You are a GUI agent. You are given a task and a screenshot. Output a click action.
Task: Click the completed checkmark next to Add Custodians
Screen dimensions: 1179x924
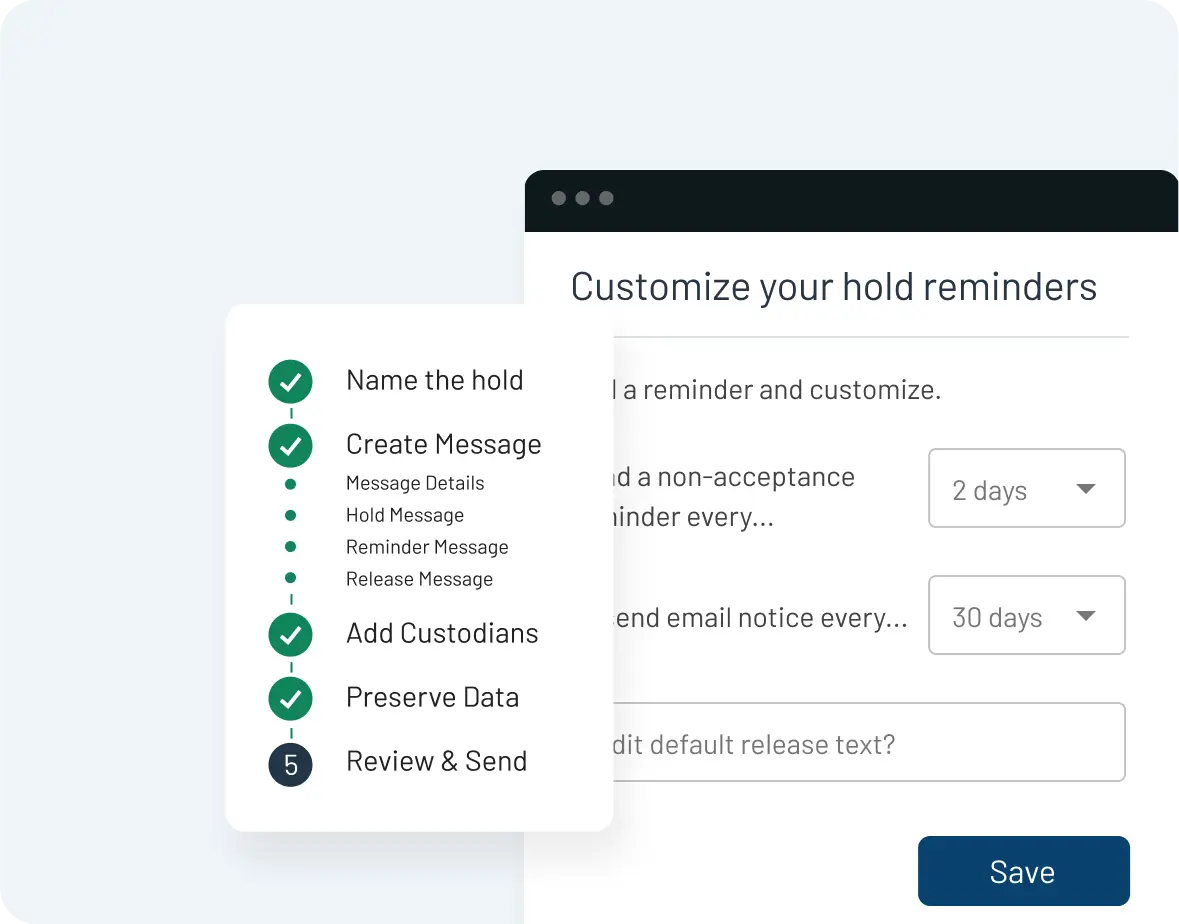point(290,634)
